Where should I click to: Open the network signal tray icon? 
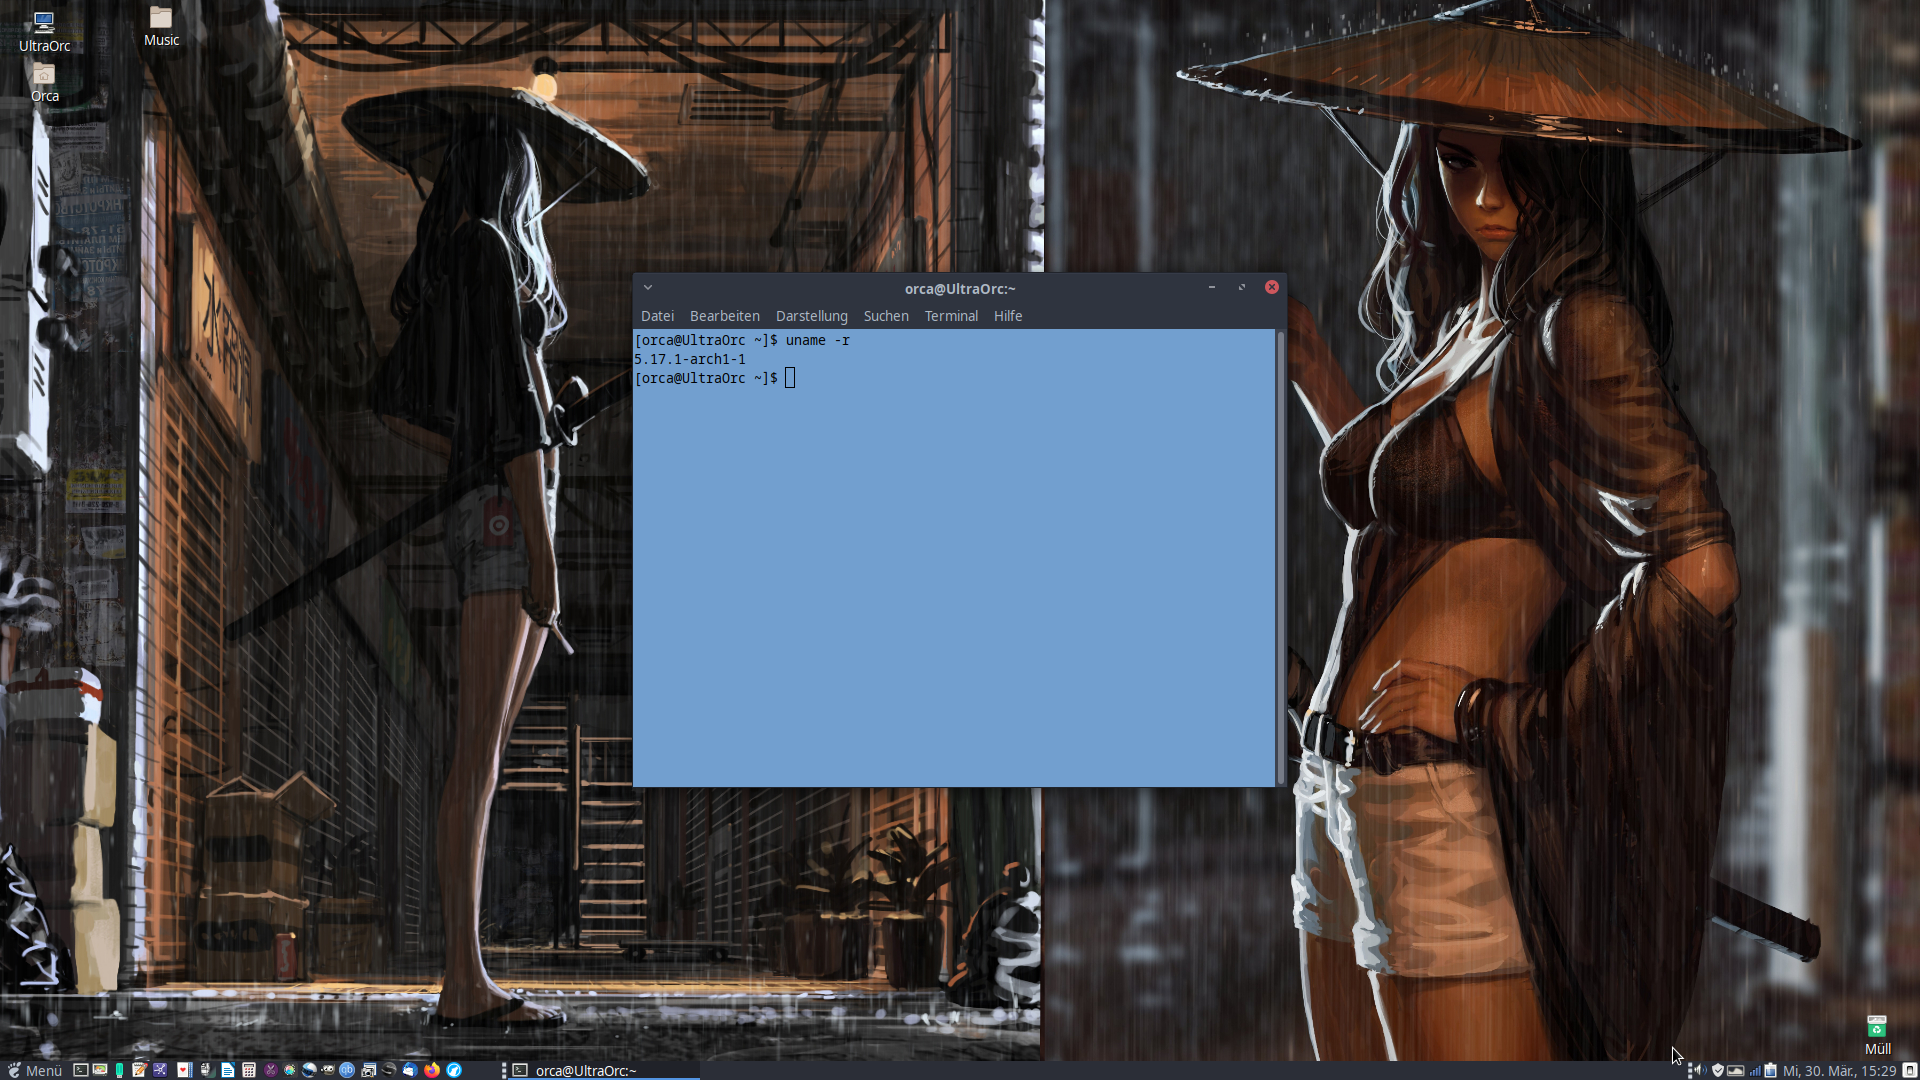(1754, 1070)
